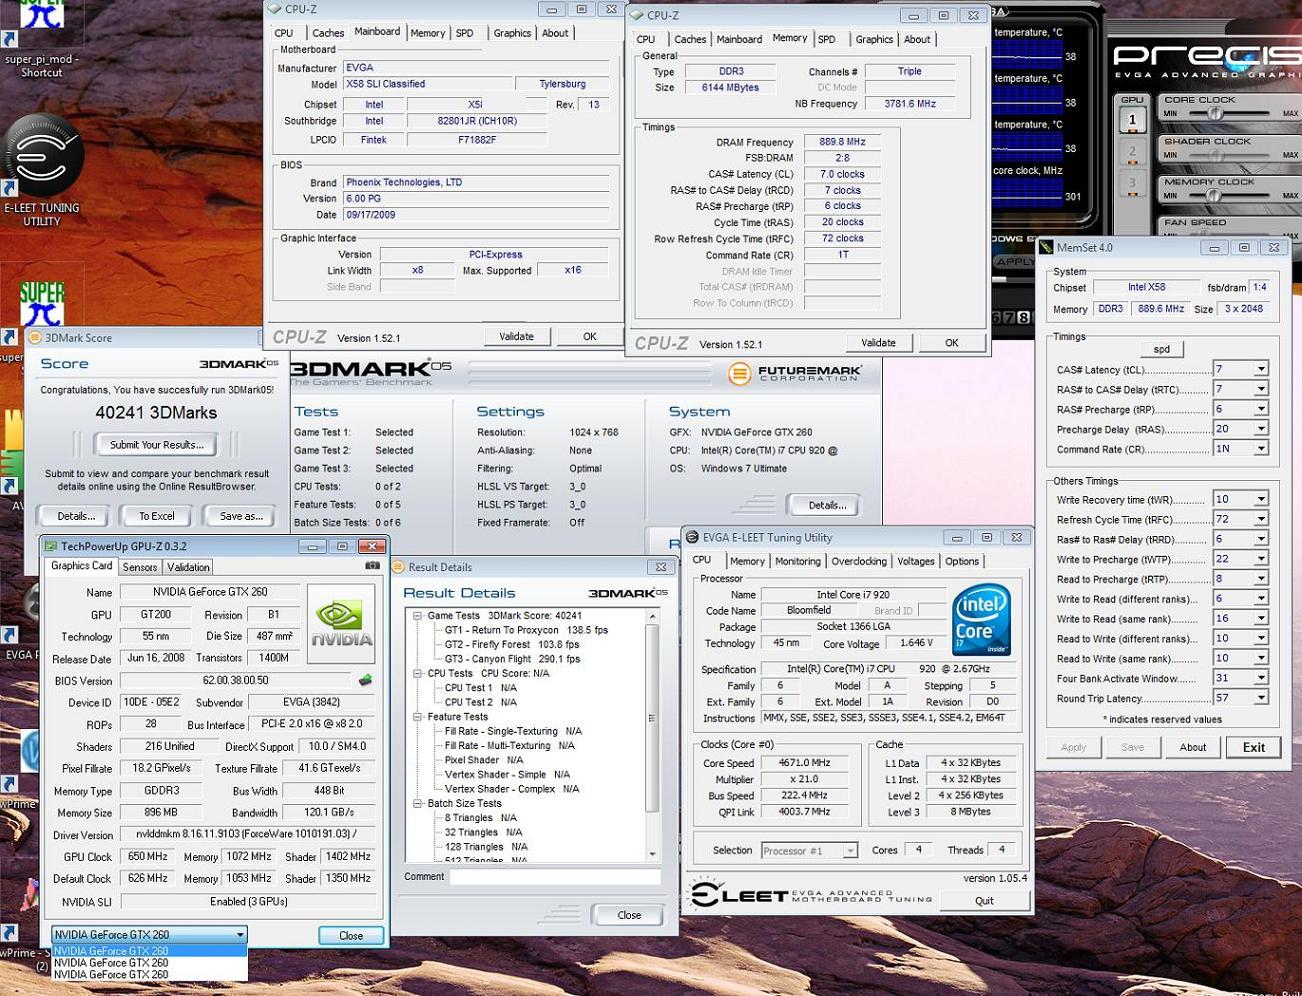1302x996 pixels.
Task: Select Fill Rate - Single-Texturing tree item
Action: coord(513,731)
